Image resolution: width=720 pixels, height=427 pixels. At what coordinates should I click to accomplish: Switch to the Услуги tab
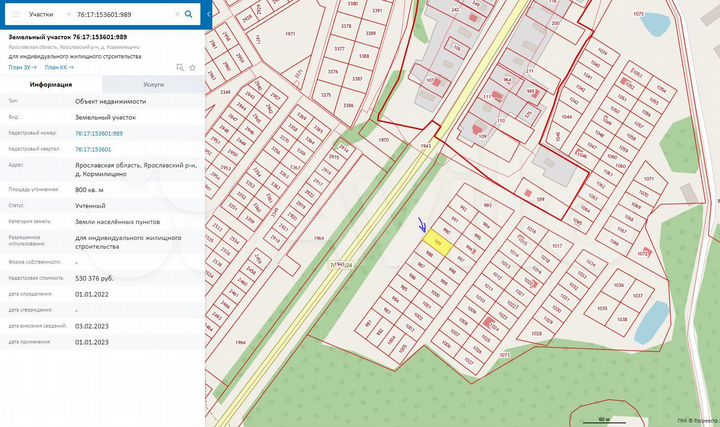153,86
